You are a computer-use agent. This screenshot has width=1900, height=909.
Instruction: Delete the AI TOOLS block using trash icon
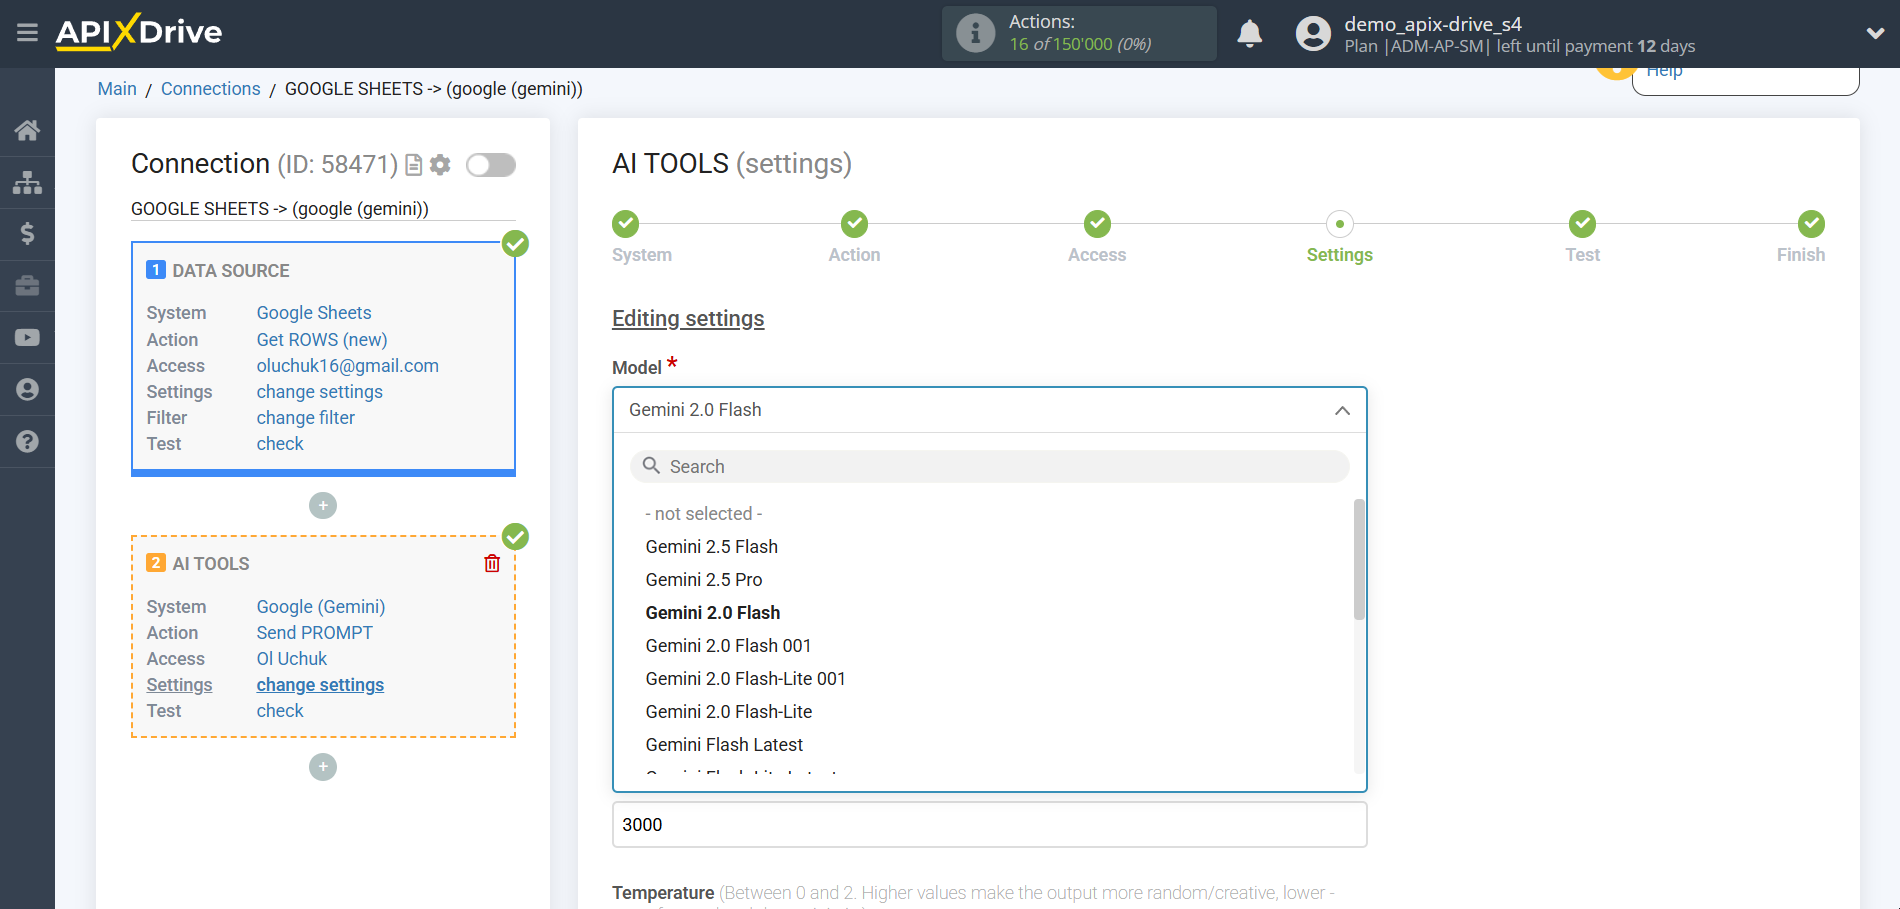[491, 563]
